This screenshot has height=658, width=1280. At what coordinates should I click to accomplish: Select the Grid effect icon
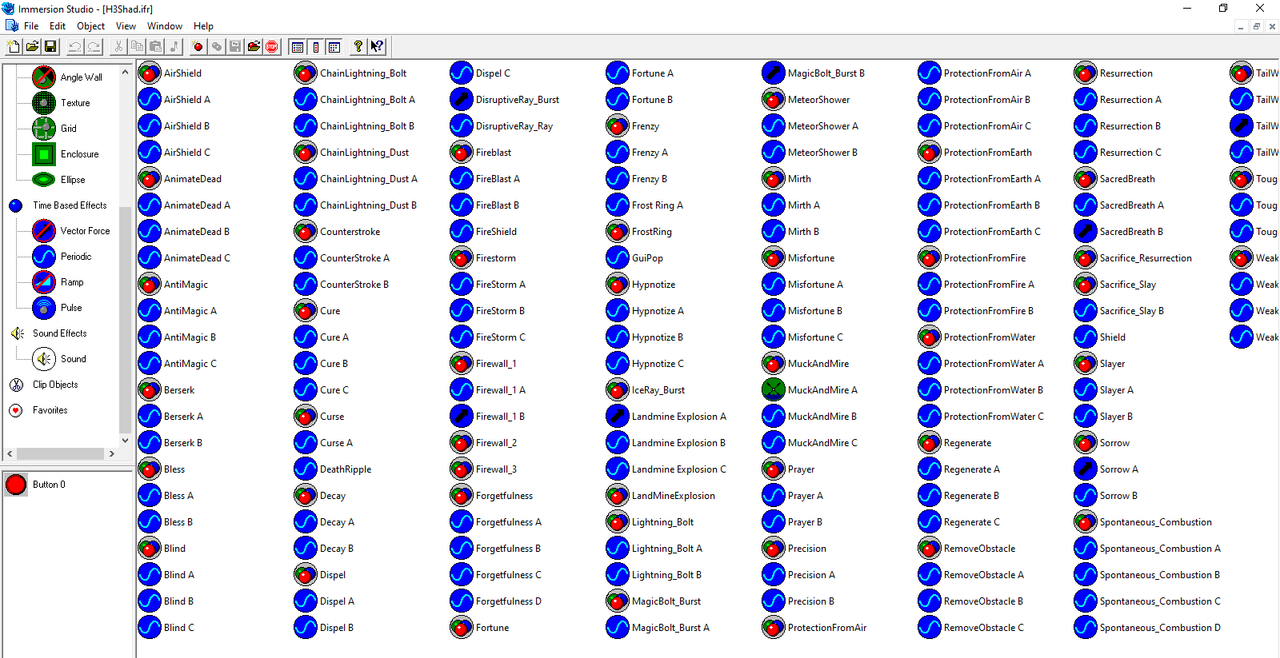[x=44, y=128]
